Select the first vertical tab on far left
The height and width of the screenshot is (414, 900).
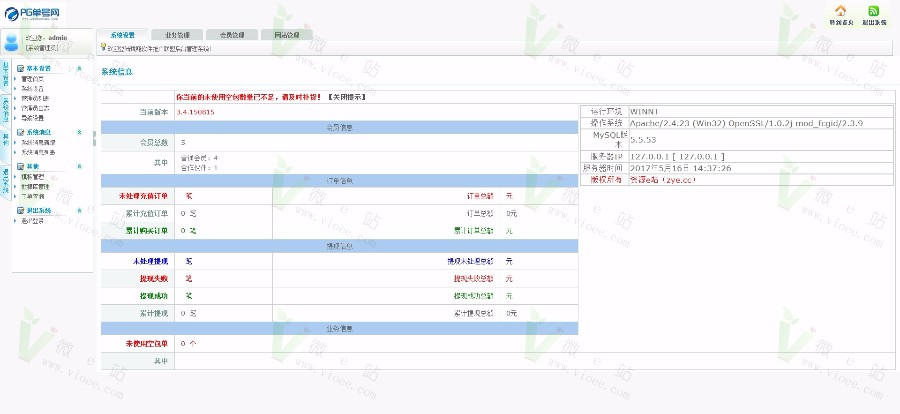[5, 74]
